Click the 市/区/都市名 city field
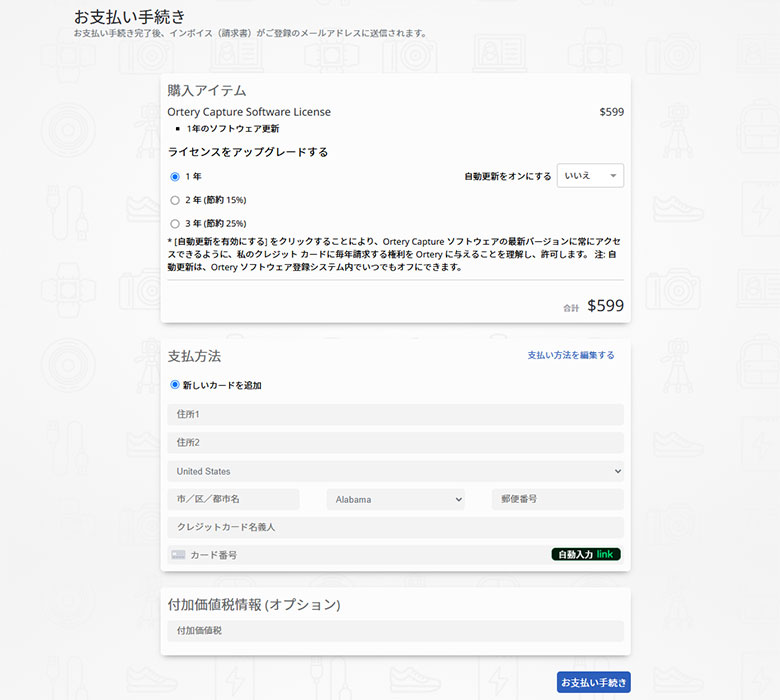780x700 pixels. (x=233, y=499)
